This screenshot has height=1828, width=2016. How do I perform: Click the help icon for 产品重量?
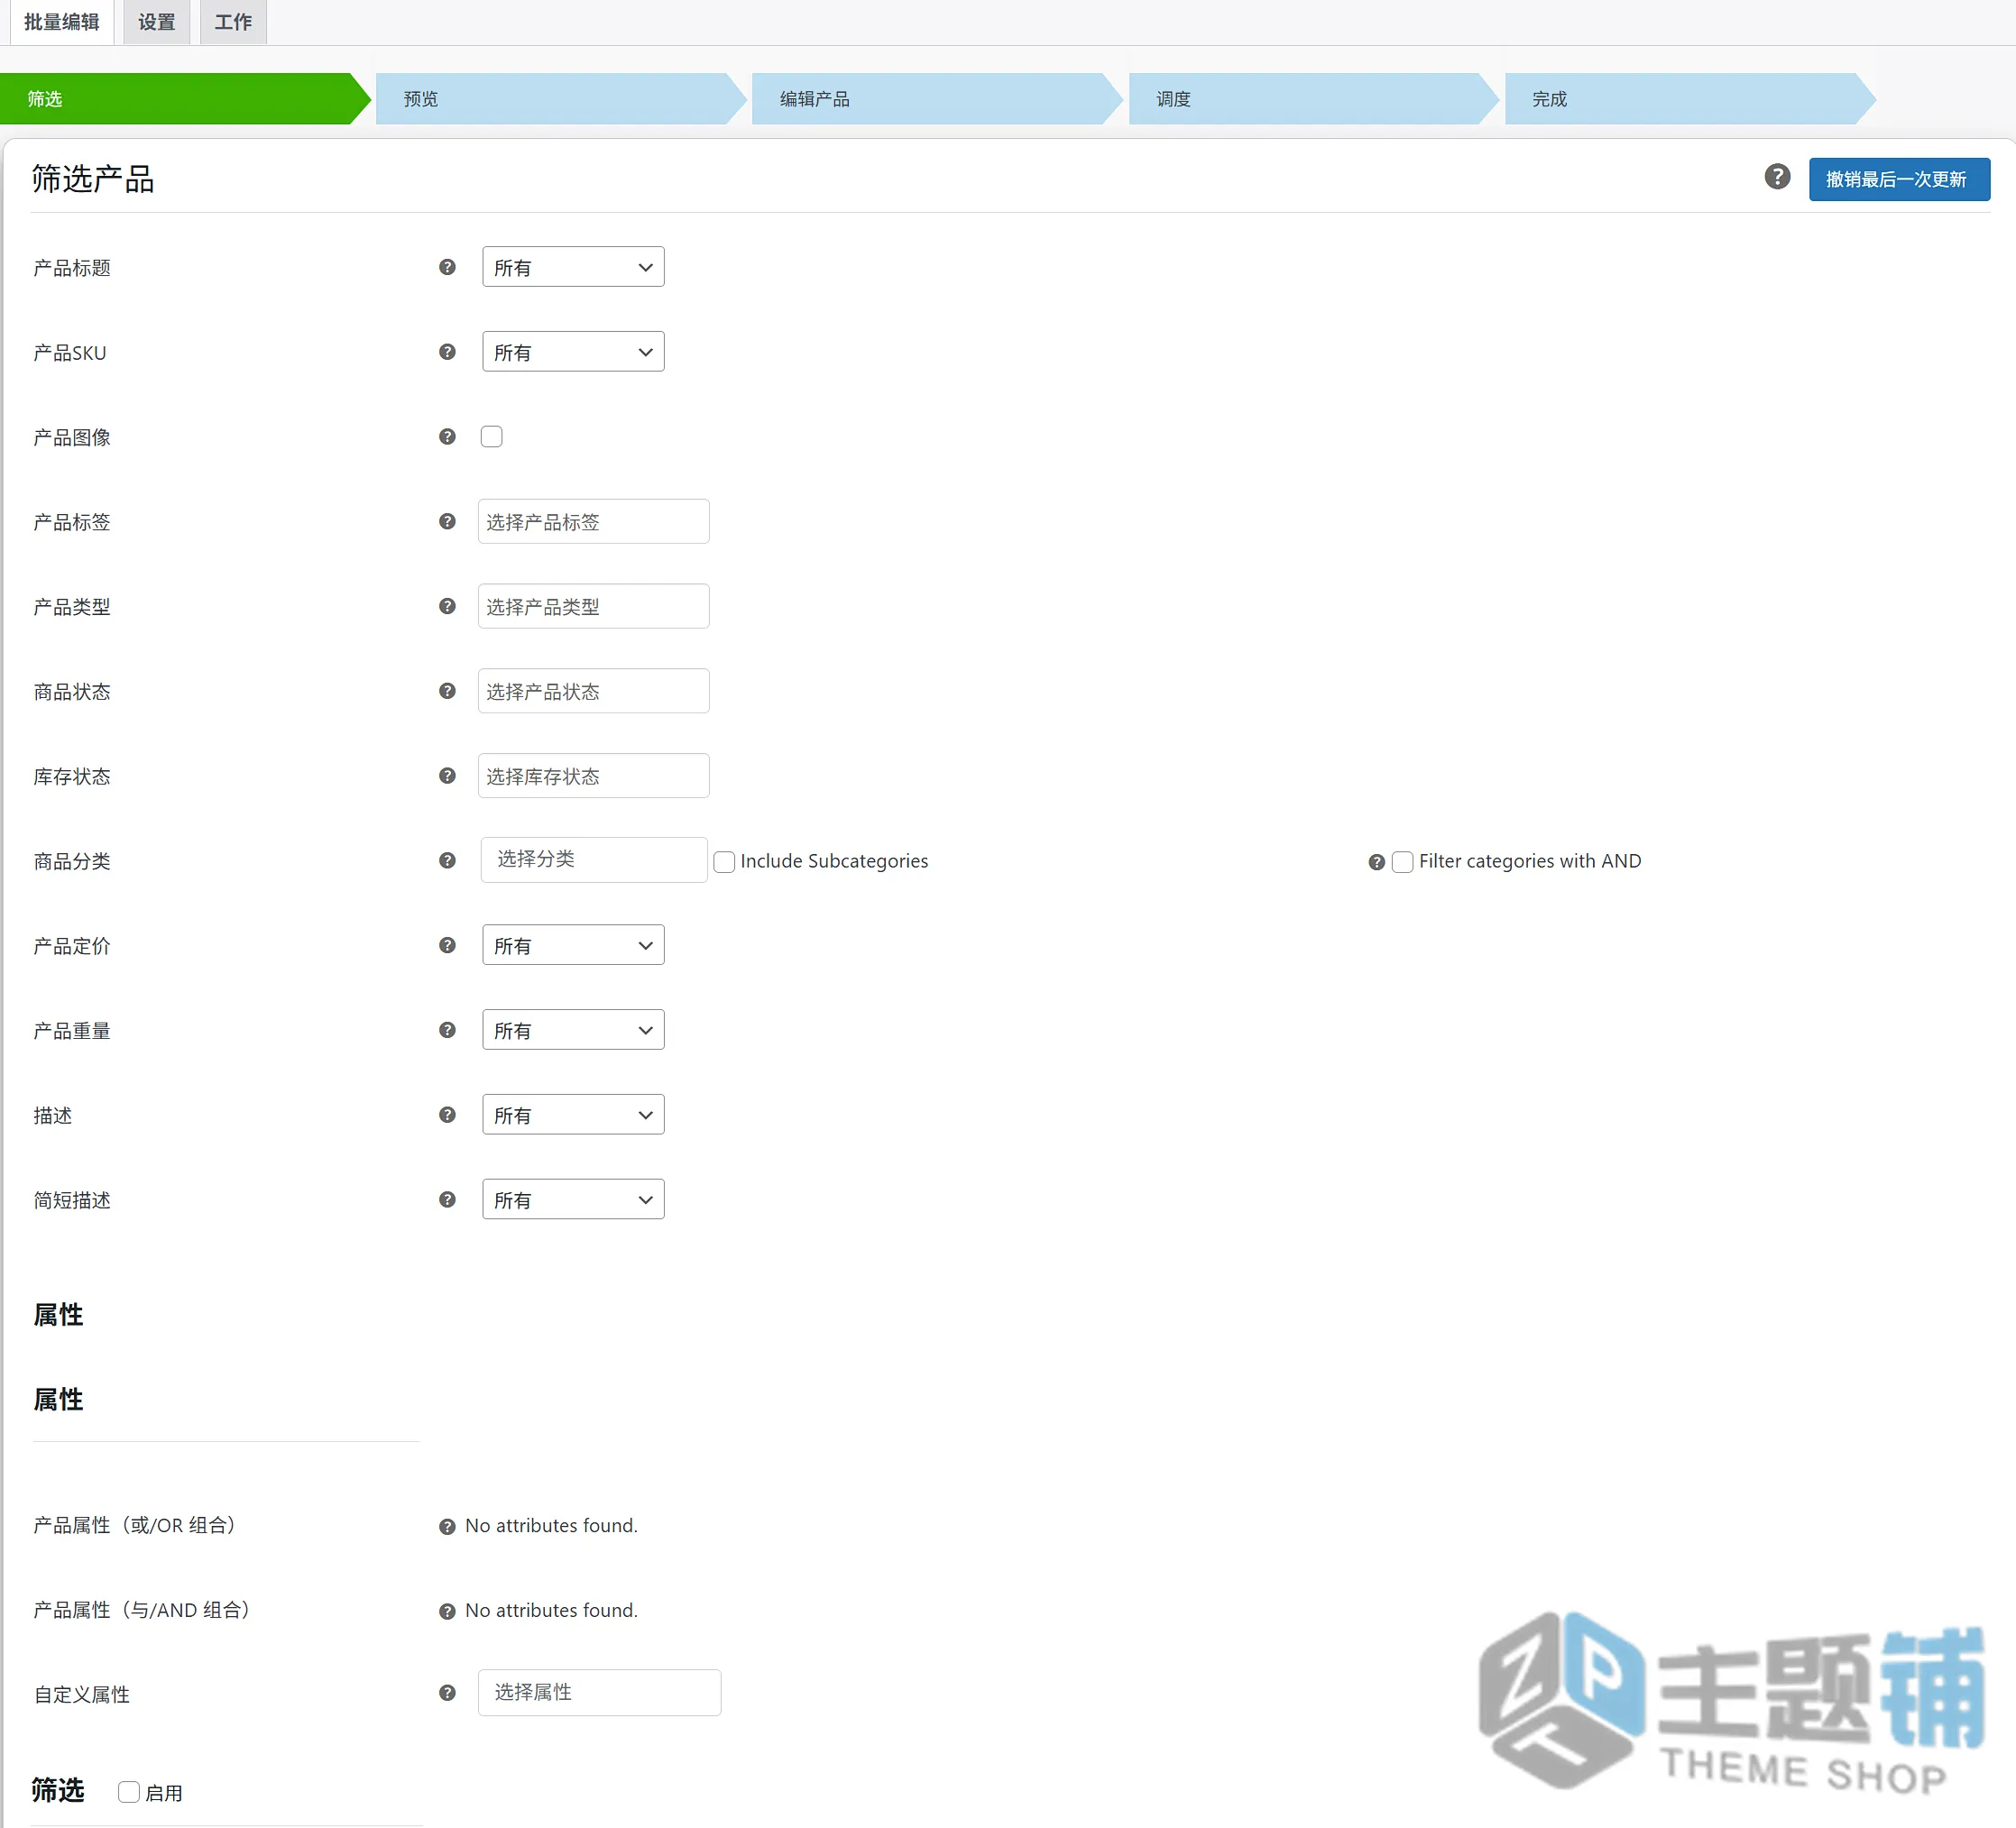tap(447, 1031)
